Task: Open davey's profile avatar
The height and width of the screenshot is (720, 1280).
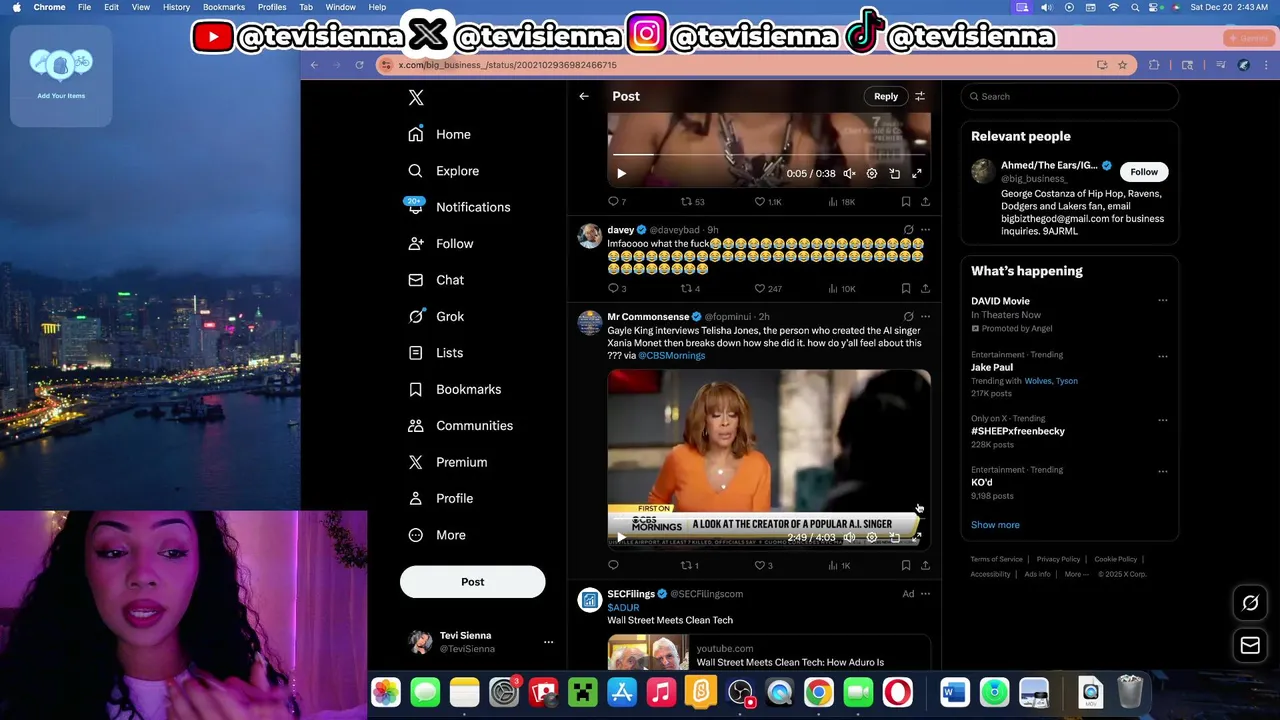Action: point(590,236)
